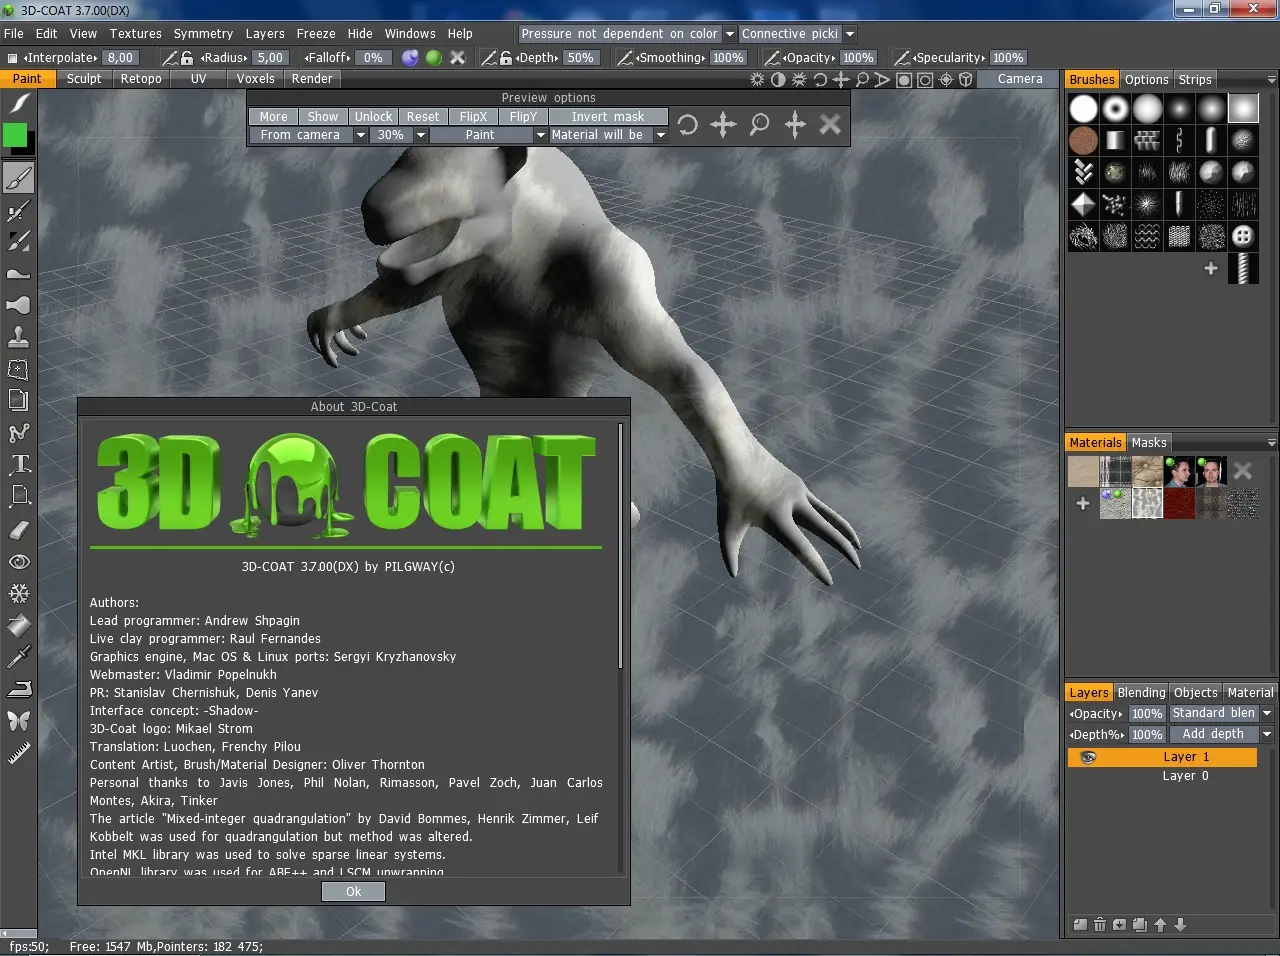This screenshot has width=1280, height=956.
Task: Switch to the Blending tab
Action: point(1141,693)
